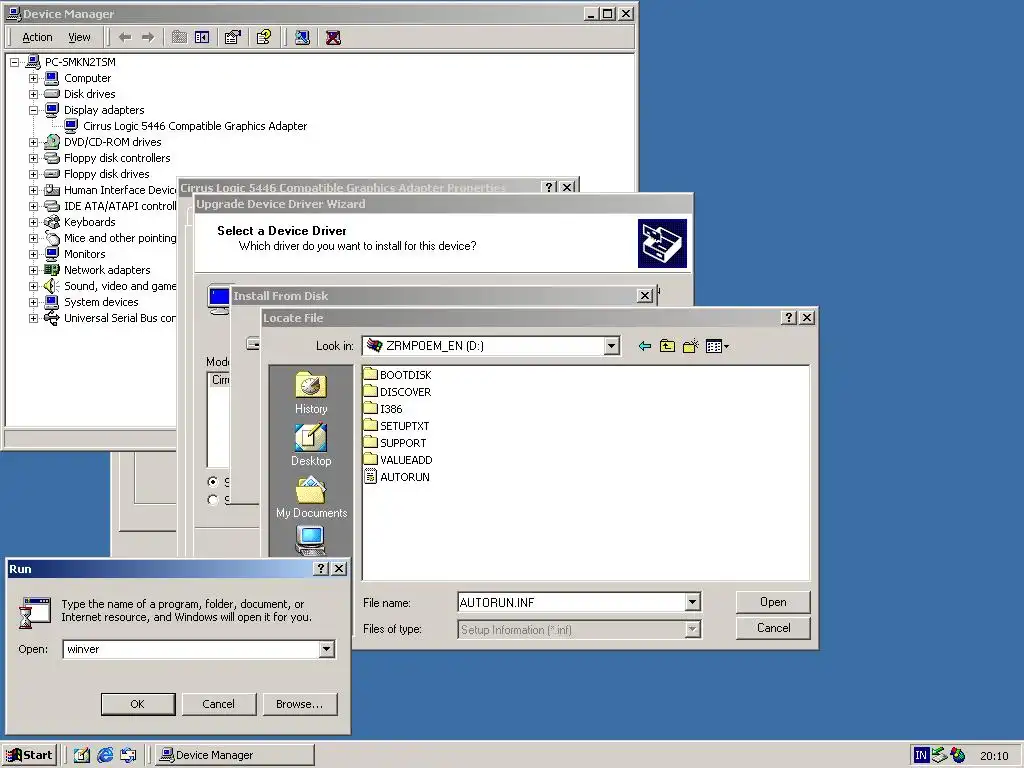Screen dimensions: 1024x768
Task: Select the filled radio button in driver wizard
Action: coord(212,482)
